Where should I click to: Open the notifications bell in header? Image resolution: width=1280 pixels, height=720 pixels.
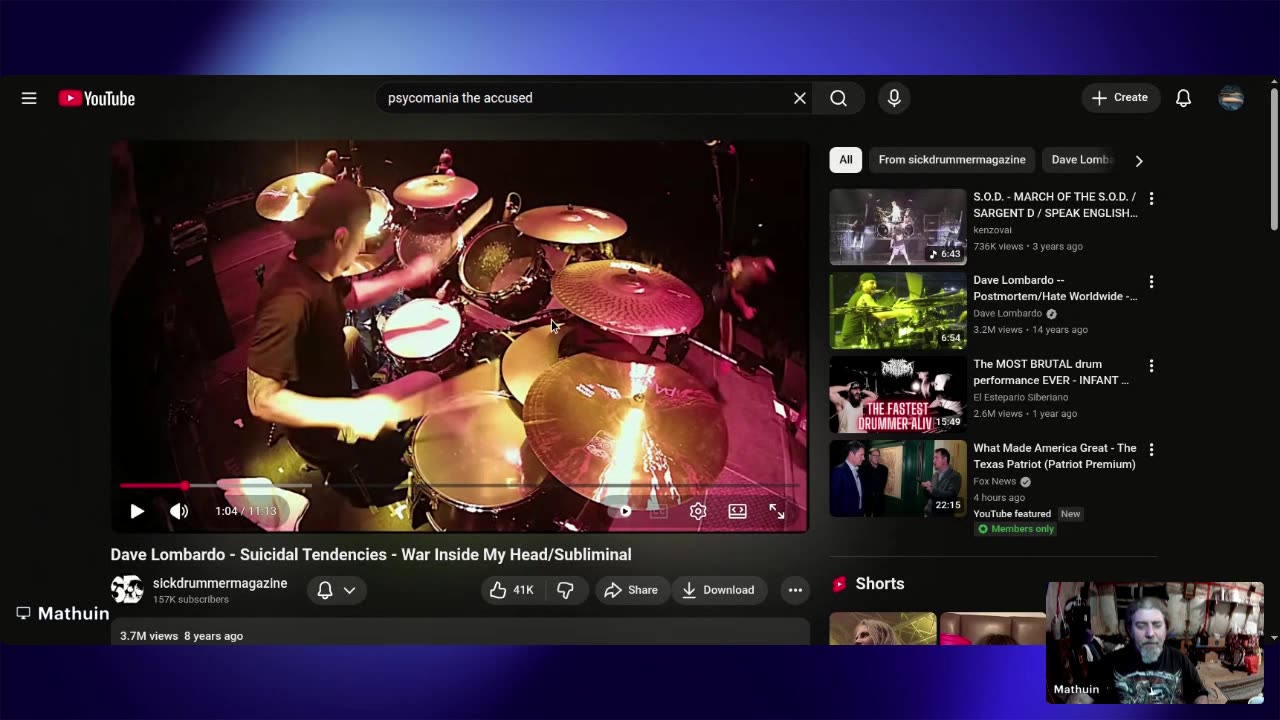1183,98
